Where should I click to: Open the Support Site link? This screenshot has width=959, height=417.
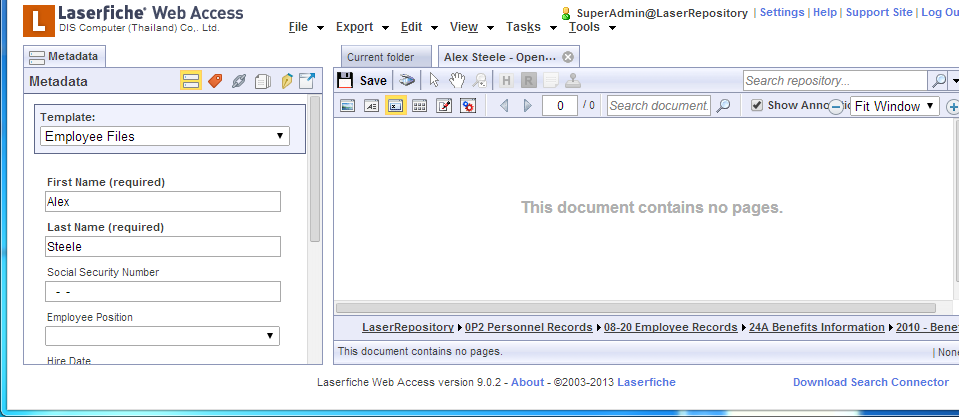879,12
